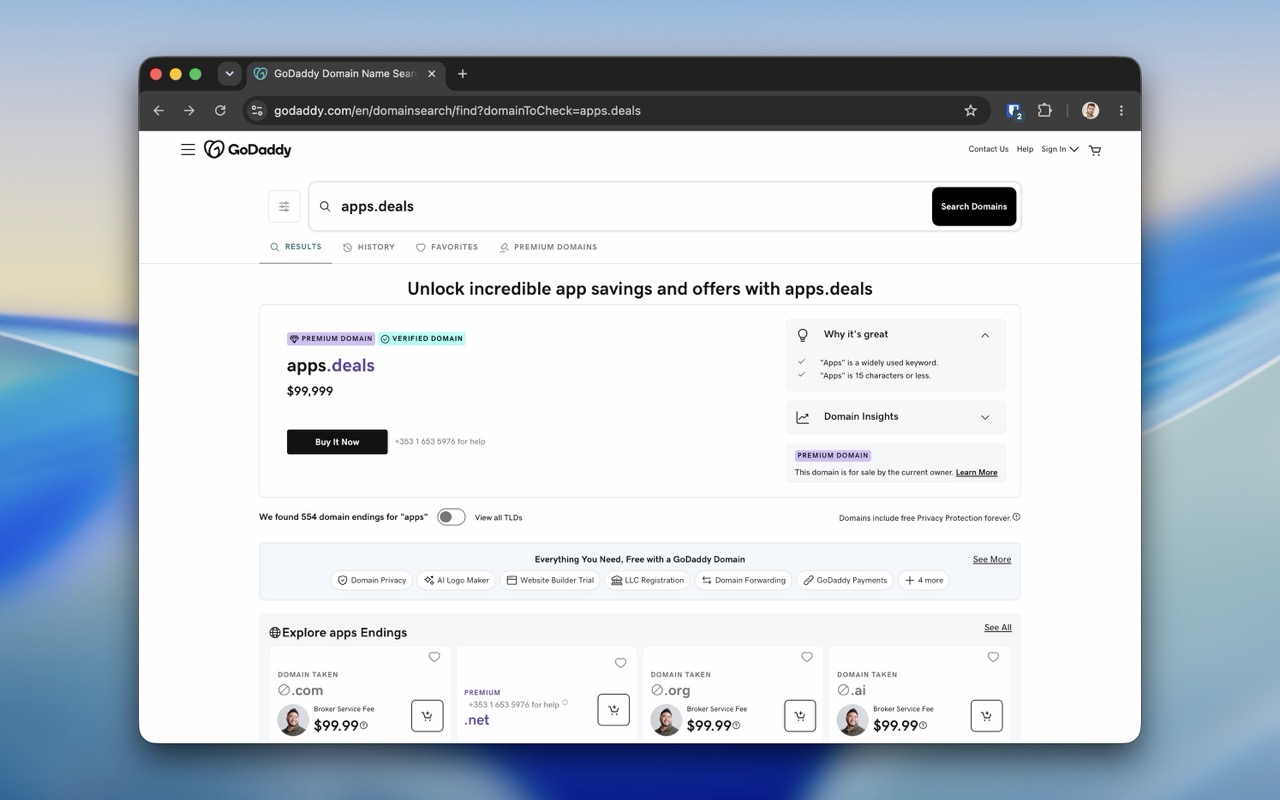Go forward in browser history
Image resolution: width=1280 pixels, height=800 pixels.
(x=189, y=110)
